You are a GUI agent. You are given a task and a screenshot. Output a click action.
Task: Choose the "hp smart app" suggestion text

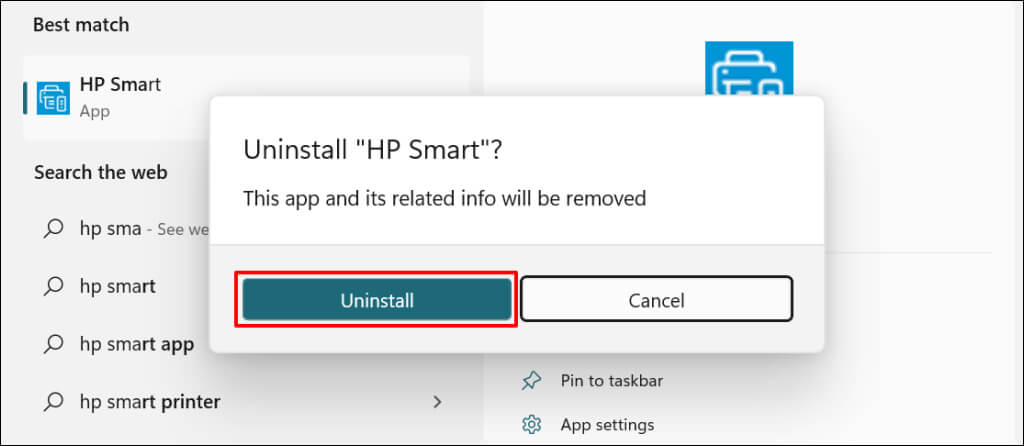click(x=136, y=344)
